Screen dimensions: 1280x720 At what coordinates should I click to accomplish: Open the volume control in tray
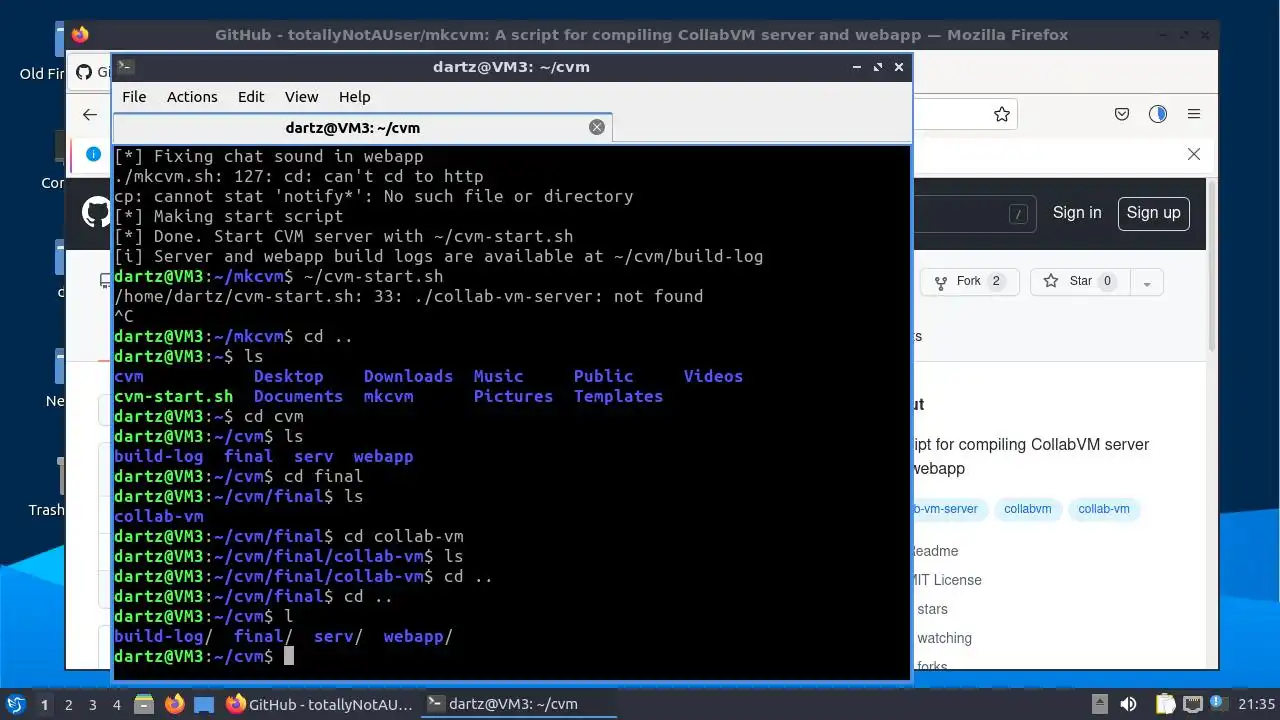(x=1128, y=704)
